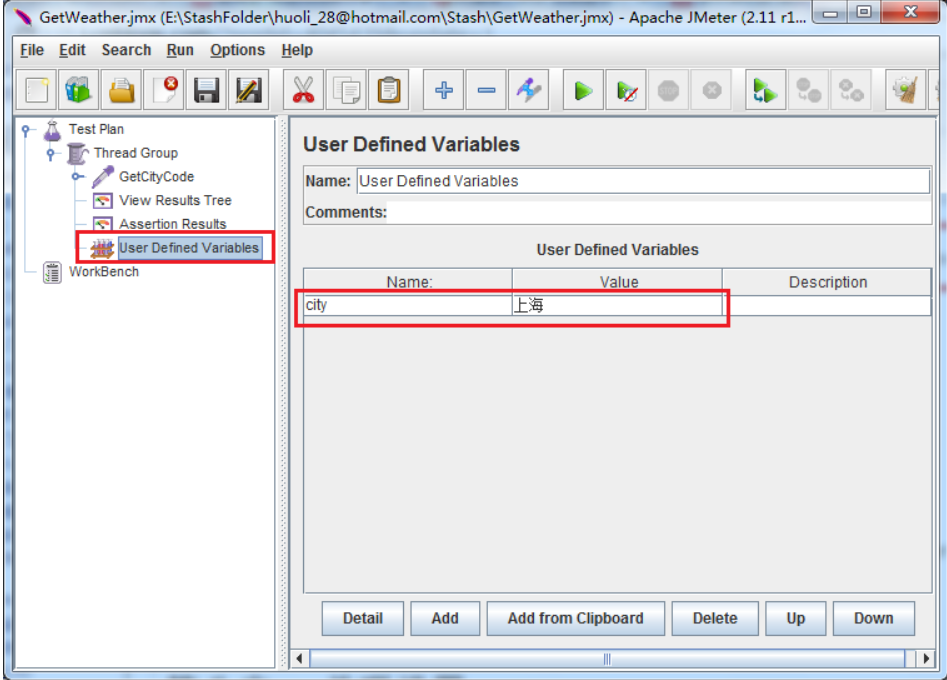Click the Paste clipboard icon

click(388, 91)
